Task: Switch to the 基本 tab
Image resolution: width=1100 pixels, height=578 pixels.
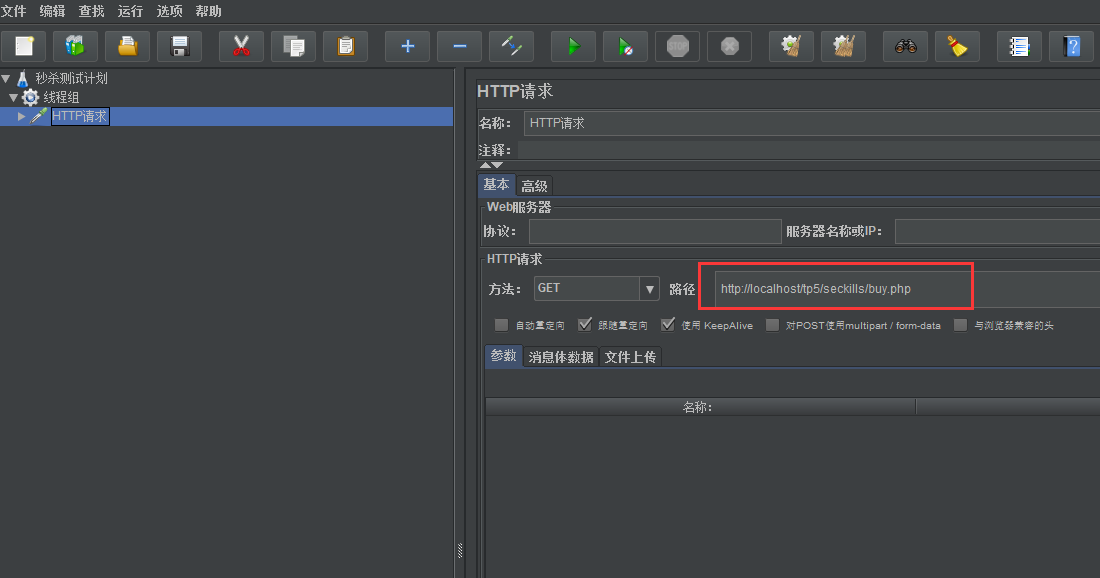Action: pyautogui.click(x=497, y=184)
